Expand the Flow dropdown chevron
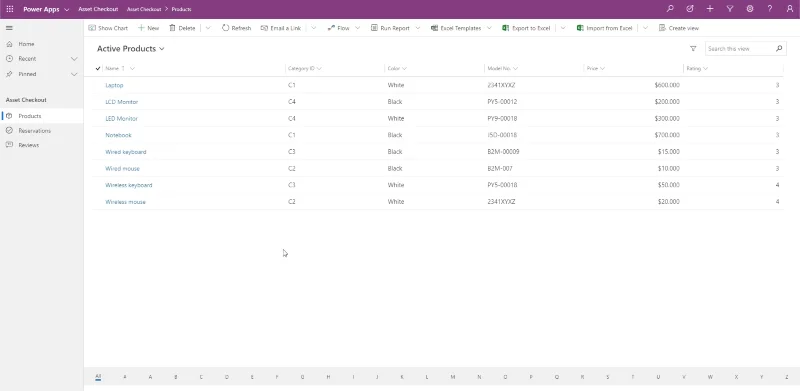 pos(358,28)
